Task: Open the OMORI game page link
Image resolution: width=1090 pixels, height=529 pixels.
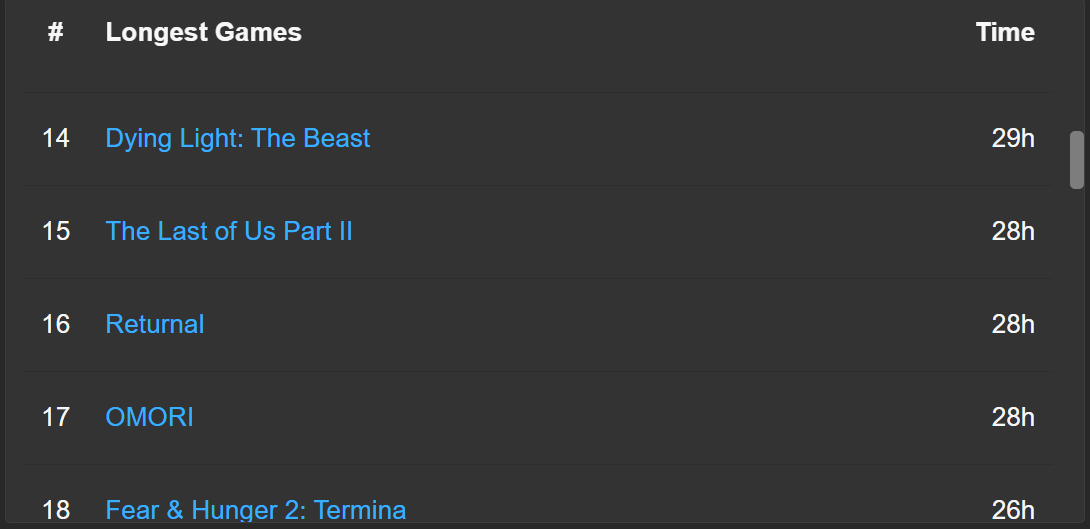Action: pos(149,417)
